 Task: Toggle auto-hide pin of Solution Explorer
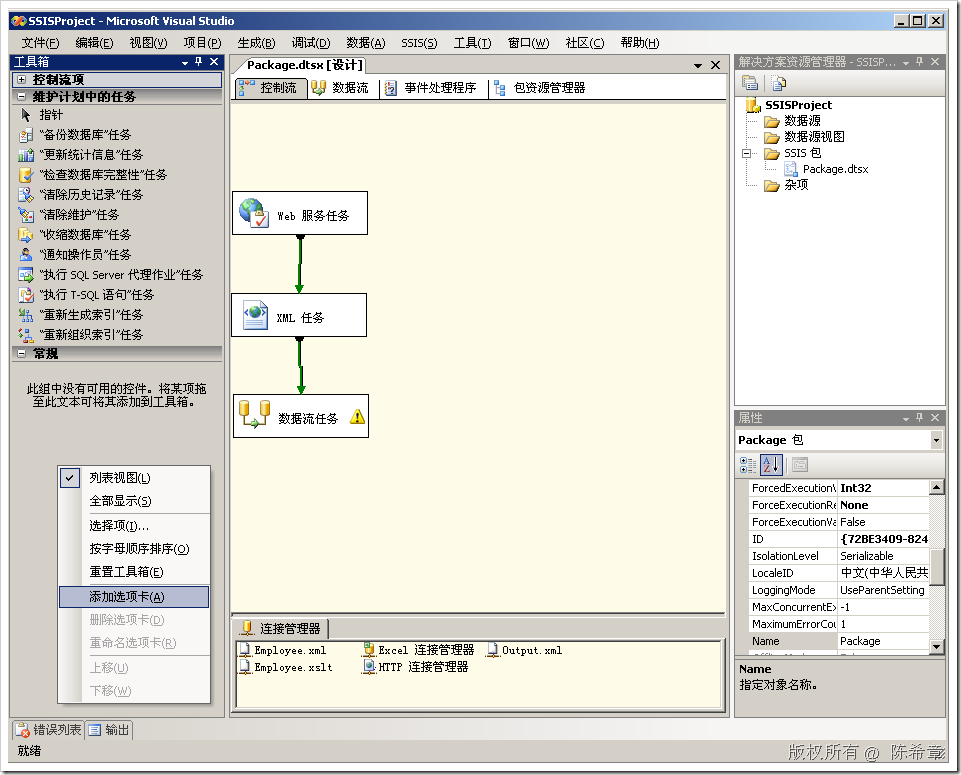click(x=919, y=61)
